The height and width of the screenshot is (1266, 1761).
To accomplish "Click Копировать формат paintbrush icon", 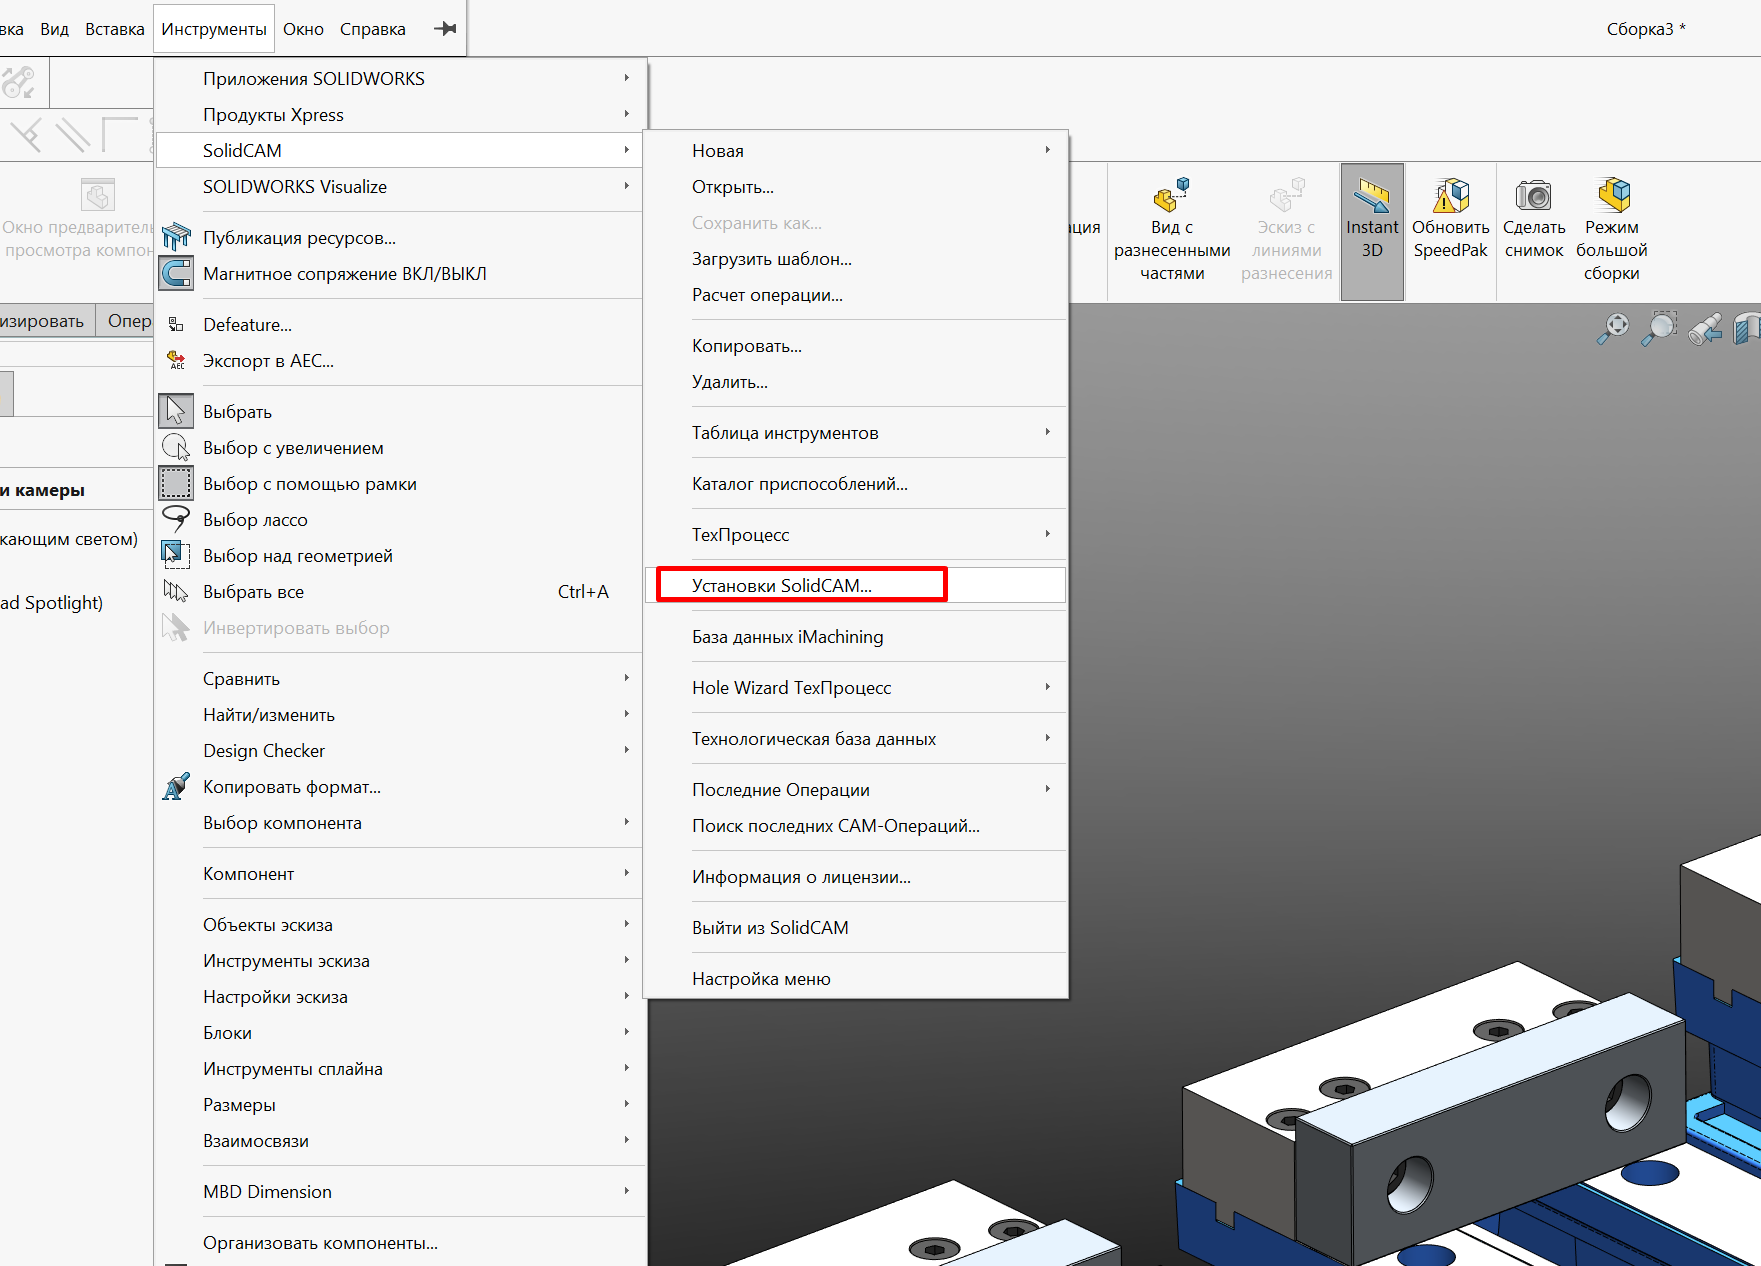I will point(176,787).
